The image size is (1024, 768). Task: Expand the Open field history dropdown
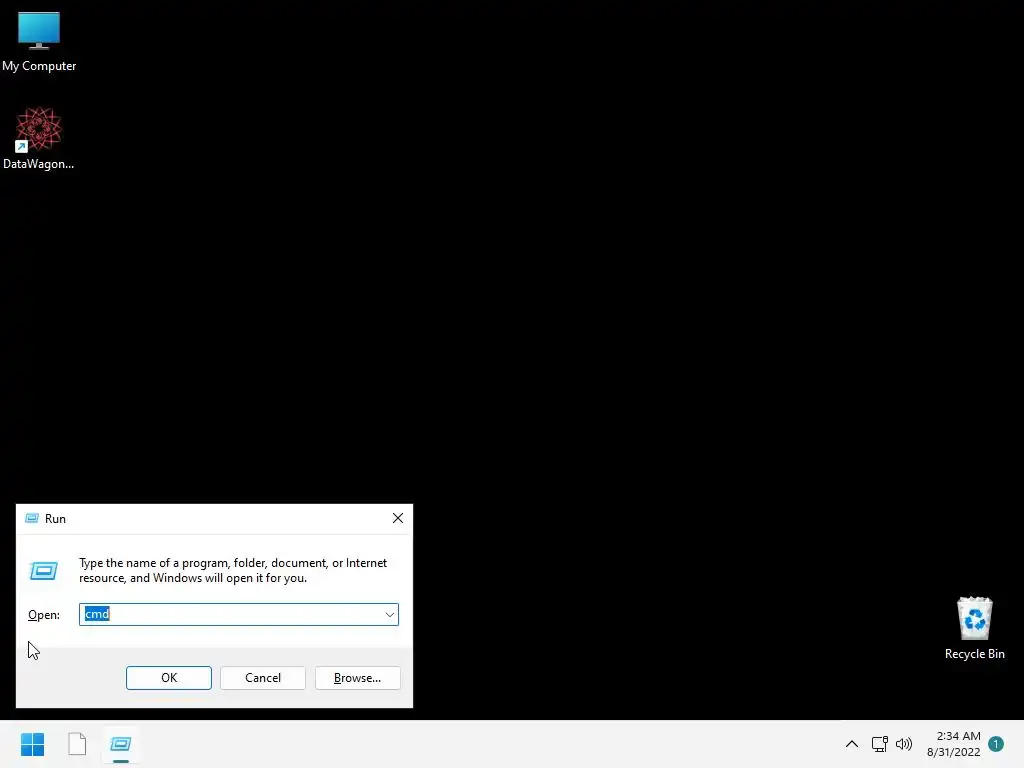(390, 615)
